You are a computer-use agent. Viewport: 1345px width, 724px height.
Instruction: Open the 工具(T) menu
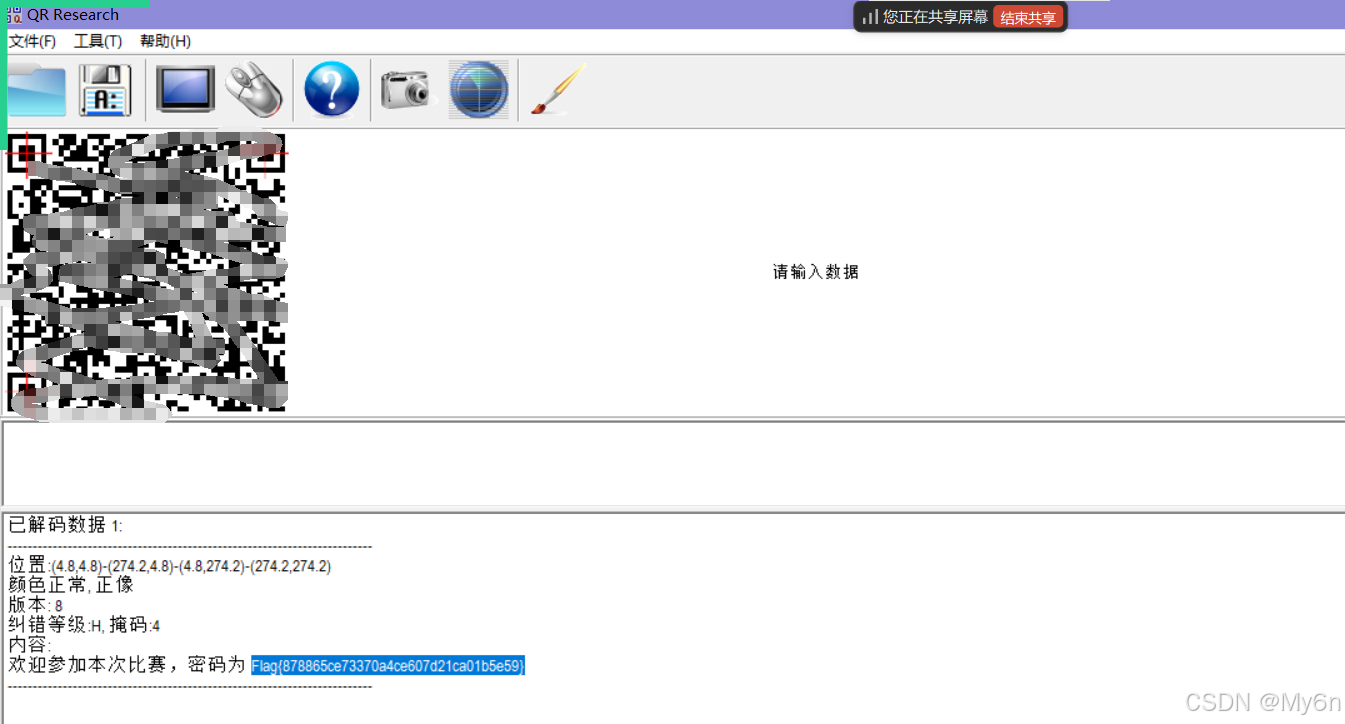tap(98, 41)
